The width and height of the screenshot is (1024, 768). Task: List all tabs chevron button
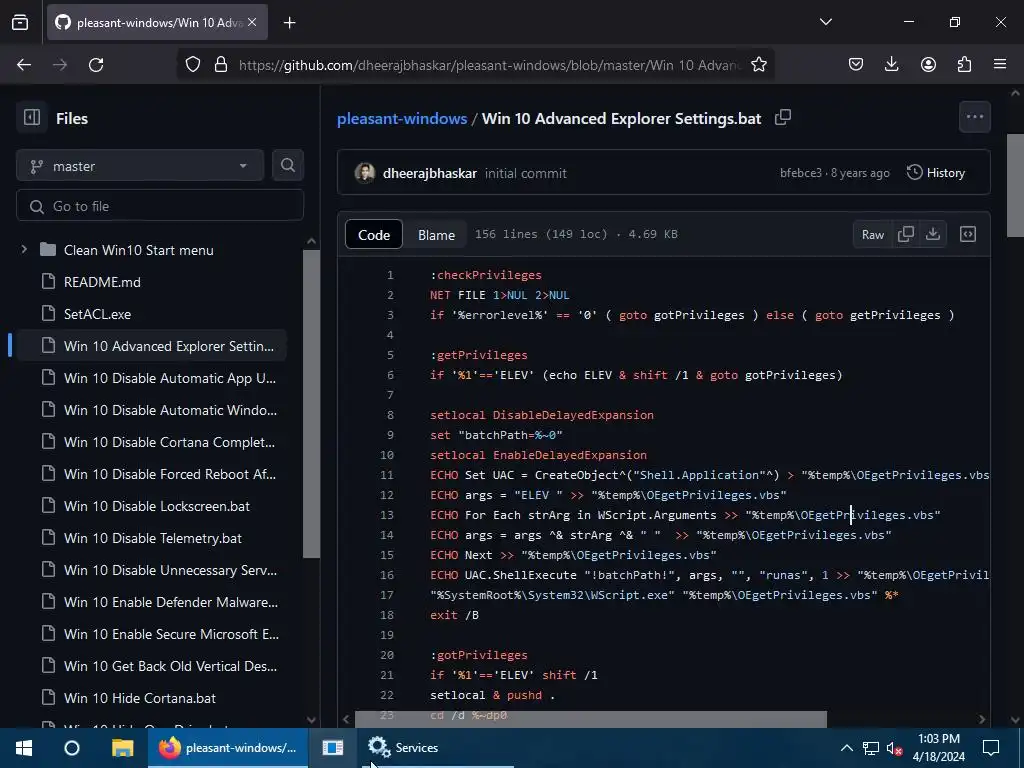point(825,22)
